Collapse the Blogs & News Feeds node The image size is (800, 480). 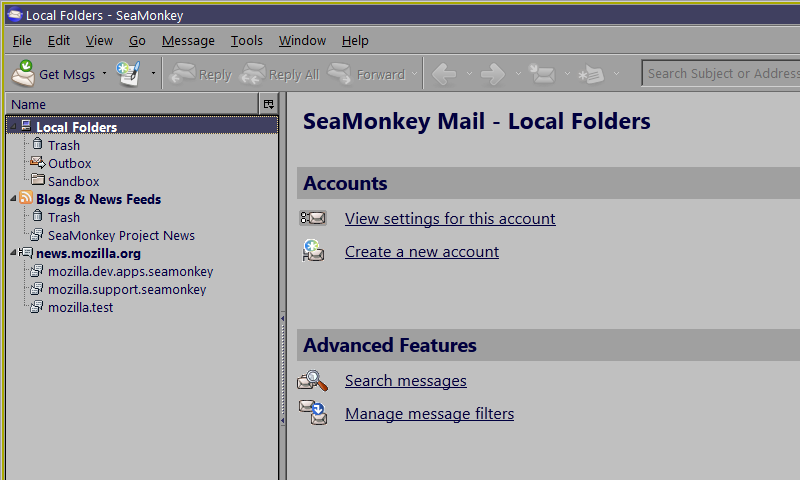pyautogui.click(x=14, y=199)
